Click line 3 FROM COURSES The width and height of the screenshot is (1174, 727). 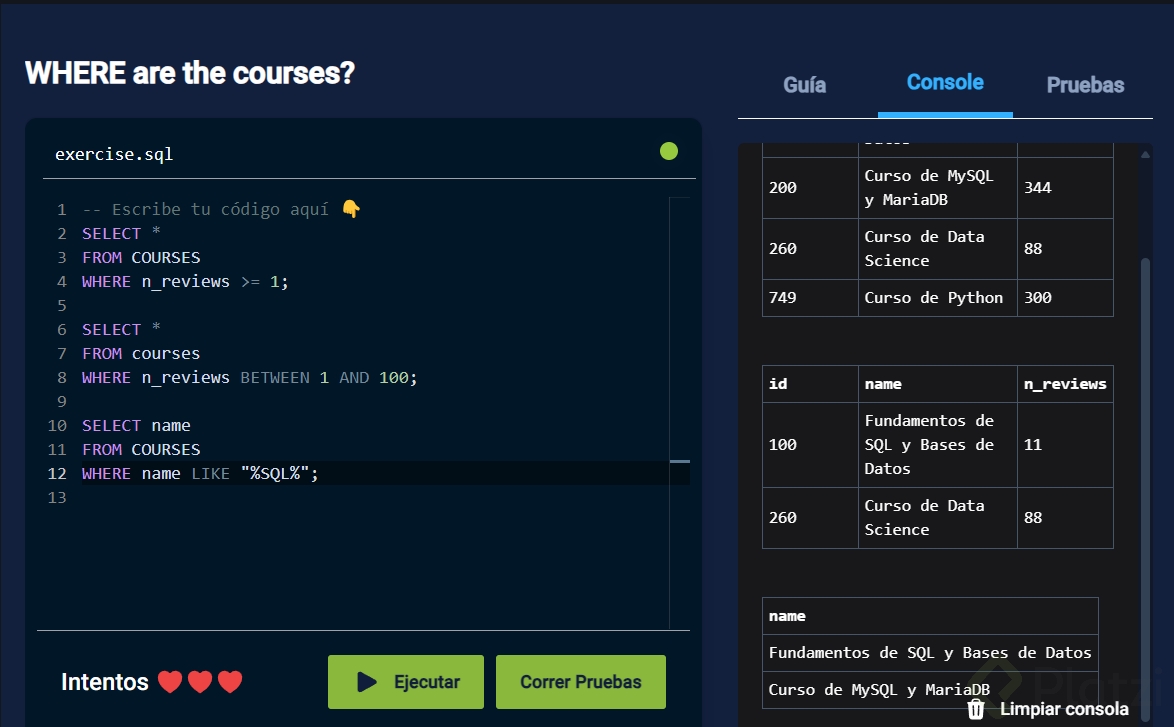click(141, 258)
